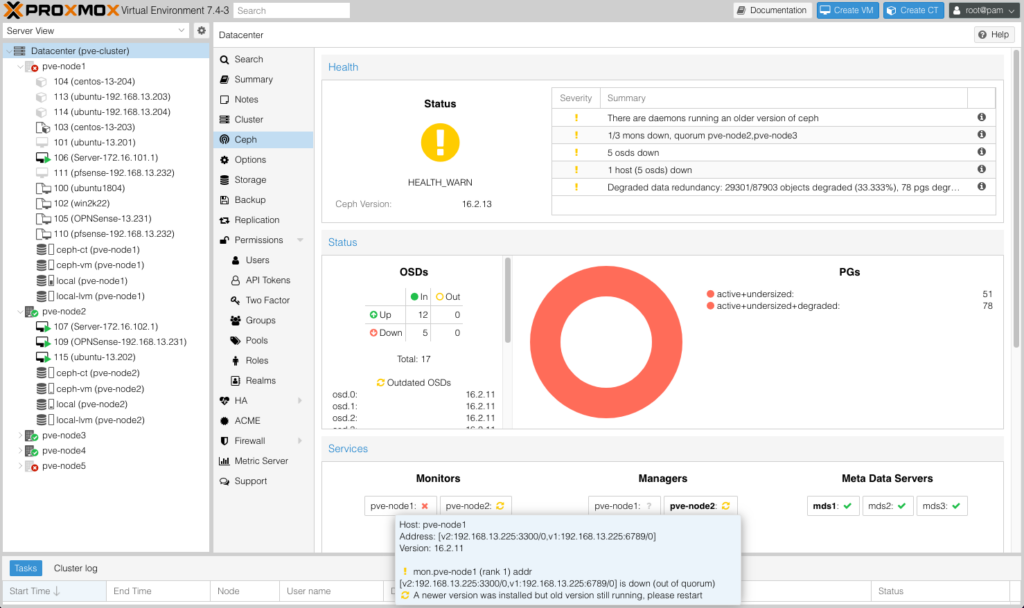Expand the HA submenu arrow
The height and width of the screenshot is (608, 1024).
[x=300, y=401]
